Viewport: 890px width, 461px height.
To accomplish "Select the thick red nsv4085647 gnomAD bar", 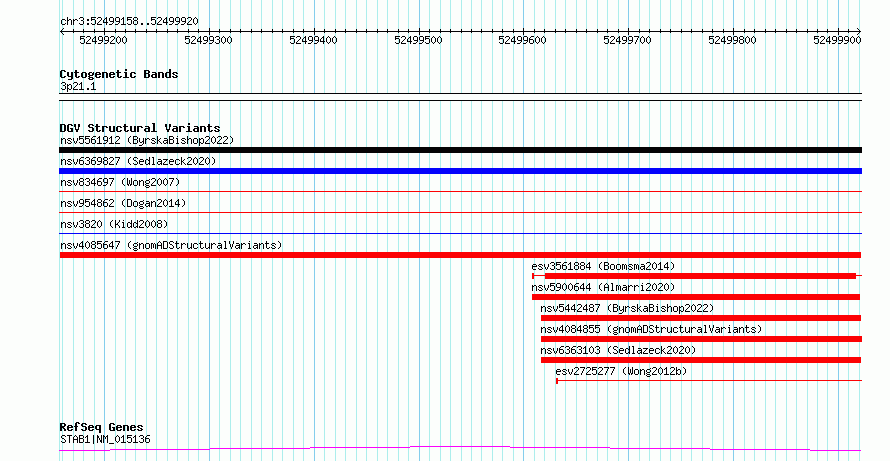I will (x=460, y=255).
